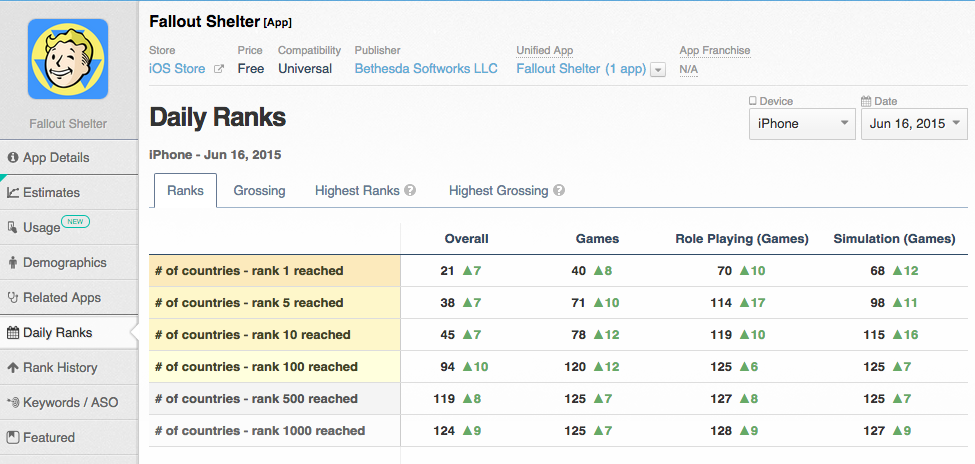Viewport: 975px width, 464px height.
Task: Click the Unified App label
Action: click(545, 50)
